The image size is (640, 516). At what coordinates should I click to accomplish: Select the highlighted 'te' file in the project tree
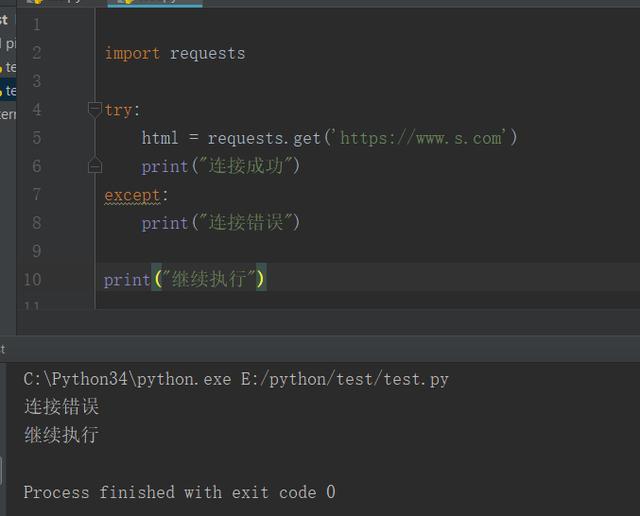pos(8,91)
